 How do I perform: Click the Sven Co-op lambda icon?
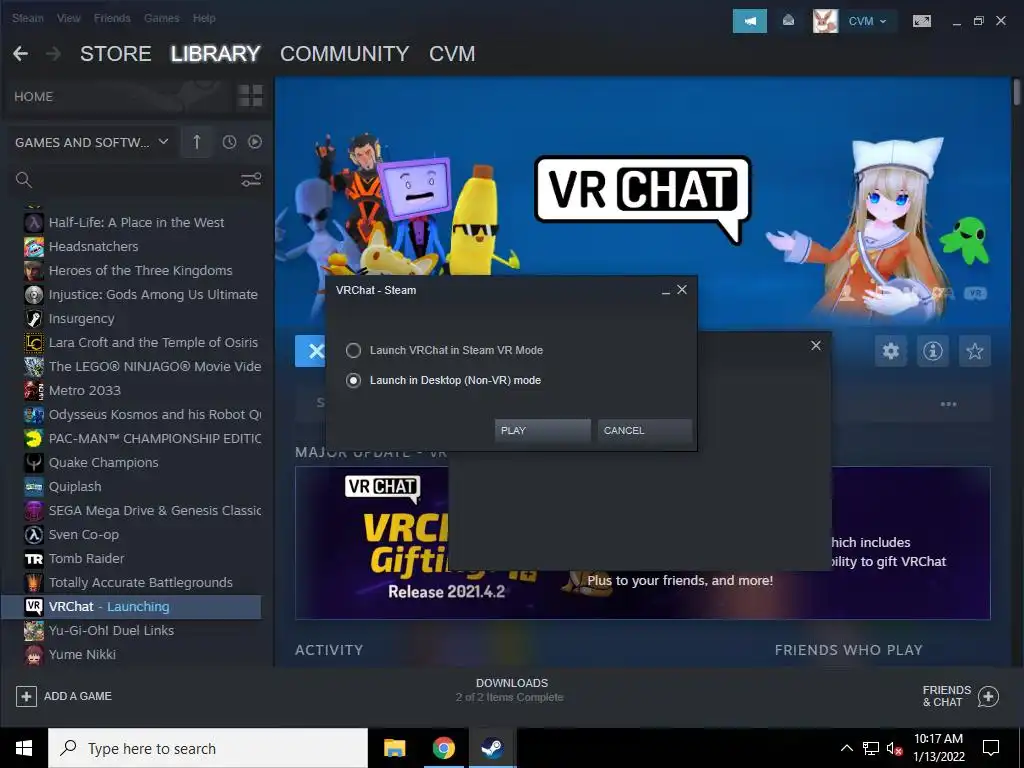point(33,534)
